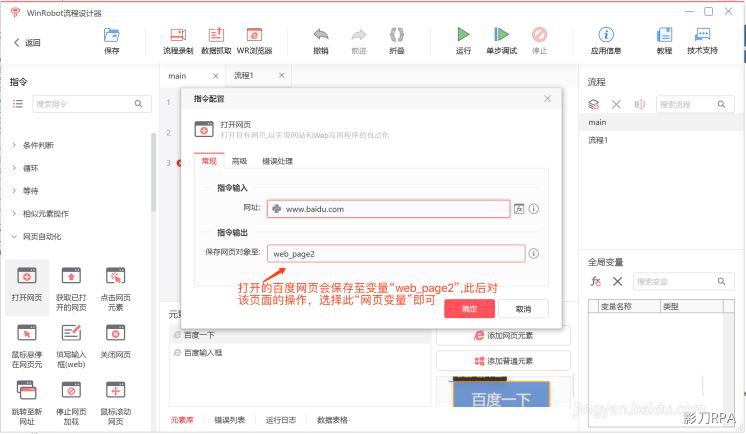746x434 pixels.
Task: Cancel dialog with 取消 button
Action: (523, 309)
